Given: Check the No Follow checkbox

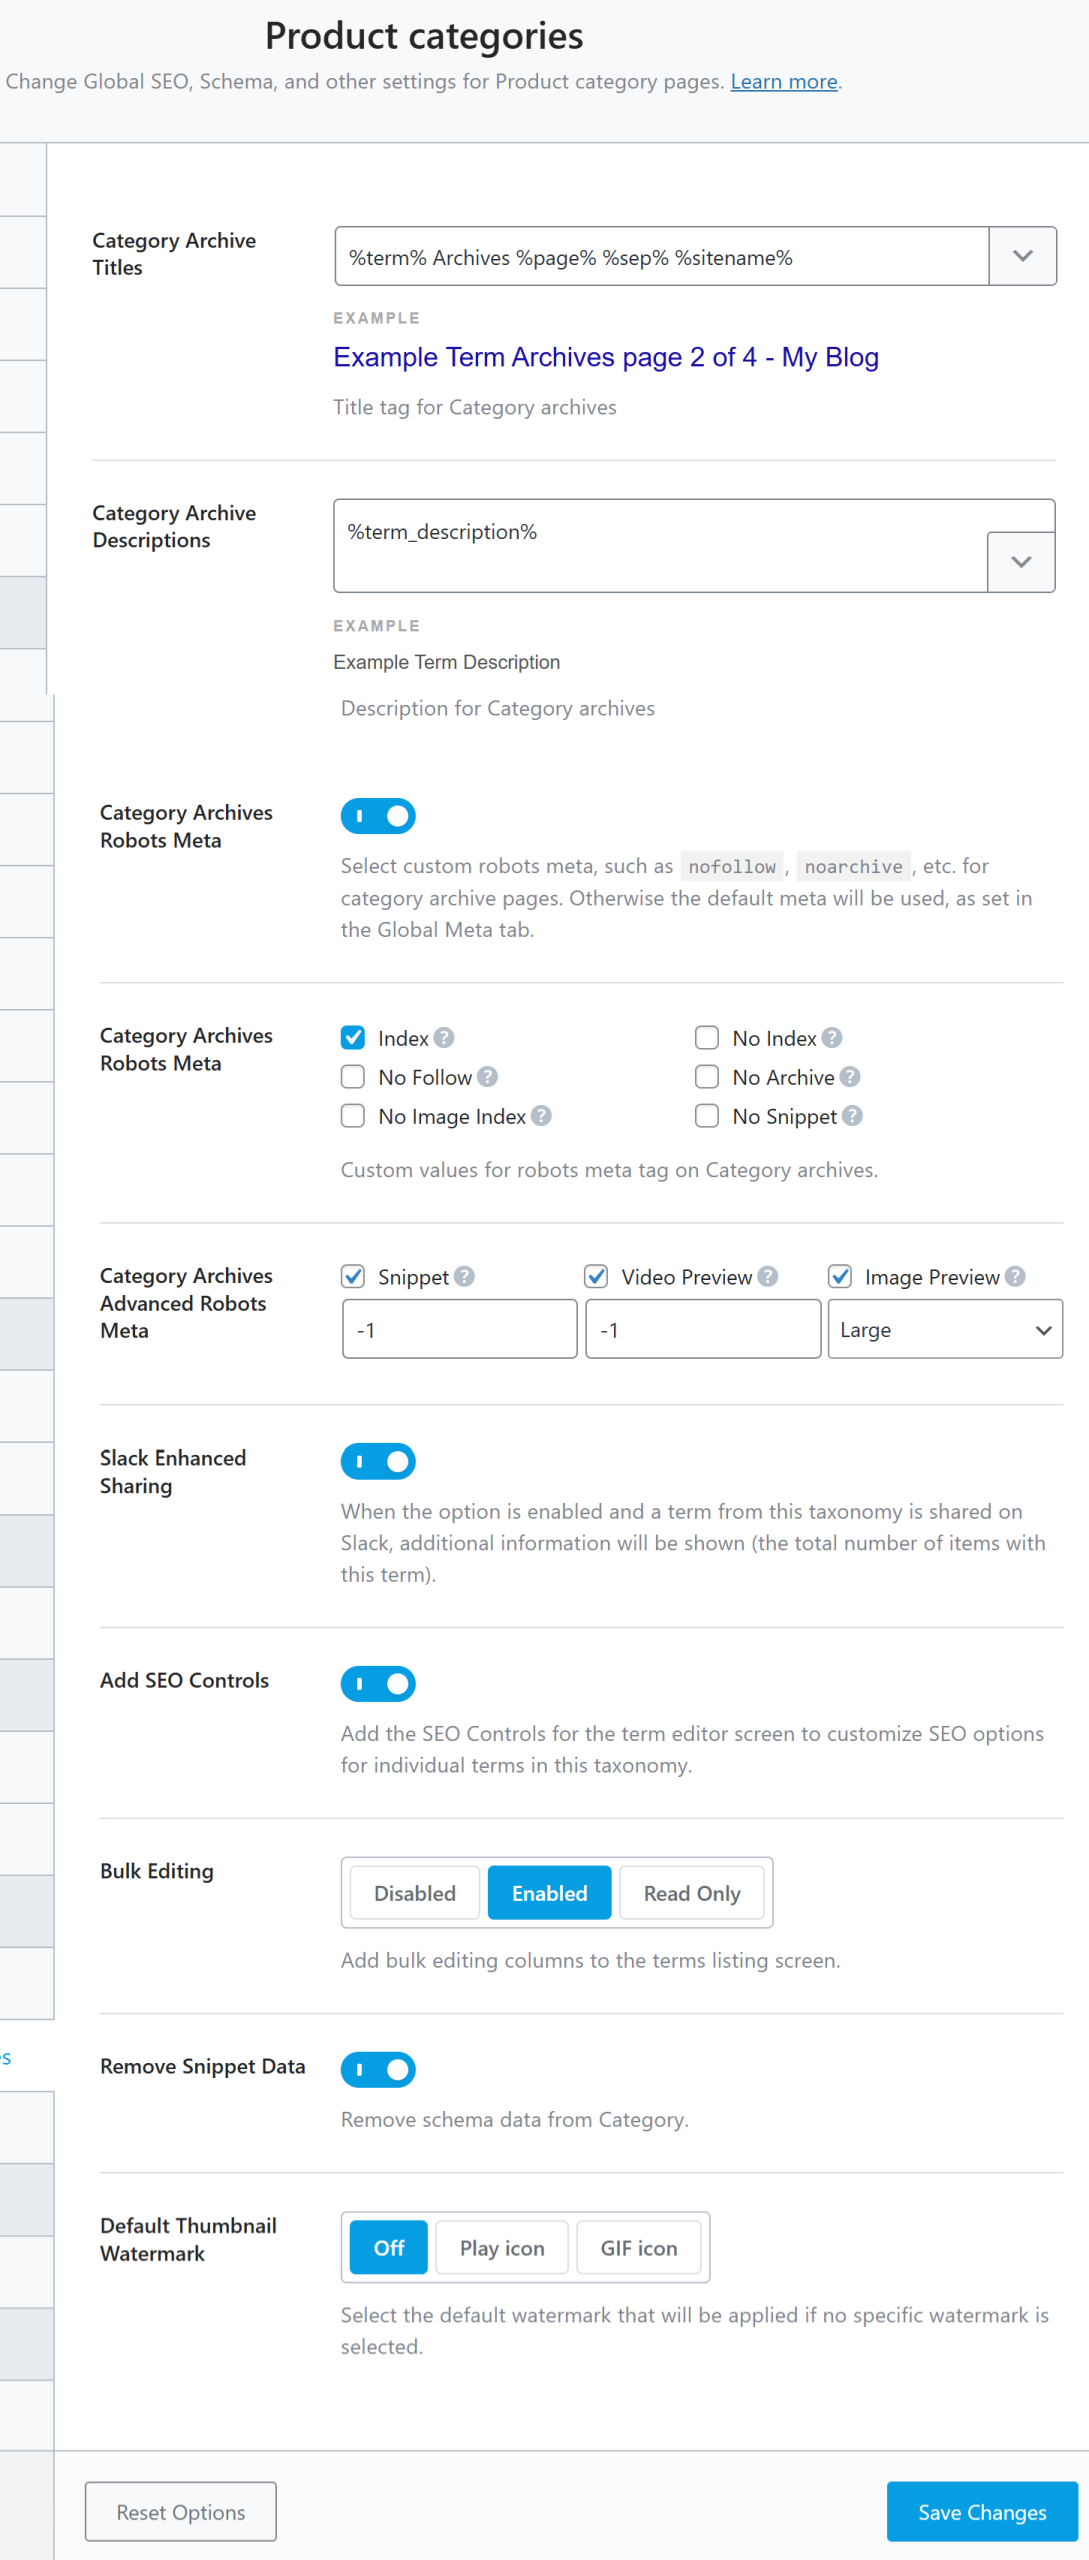Looking at the screenshot, I should (353, 1077).
